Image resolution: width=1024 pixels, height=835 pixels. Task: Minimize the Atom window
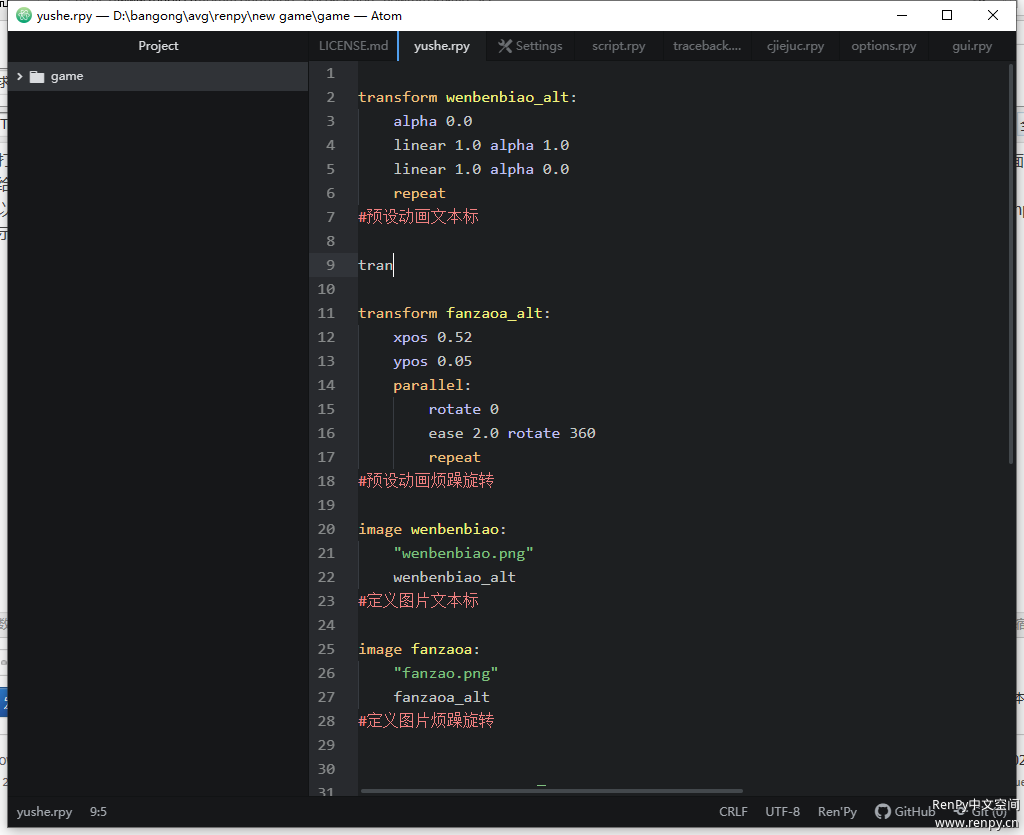(x=901, y=15)
